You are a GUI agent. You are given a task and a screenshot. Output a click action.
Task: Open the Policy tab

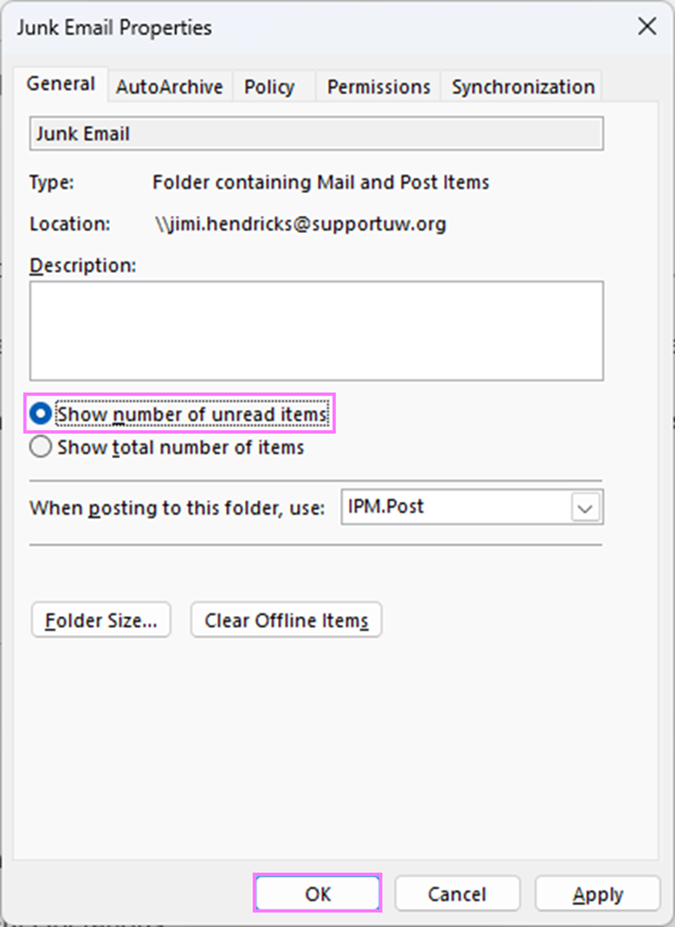[271, 86]
